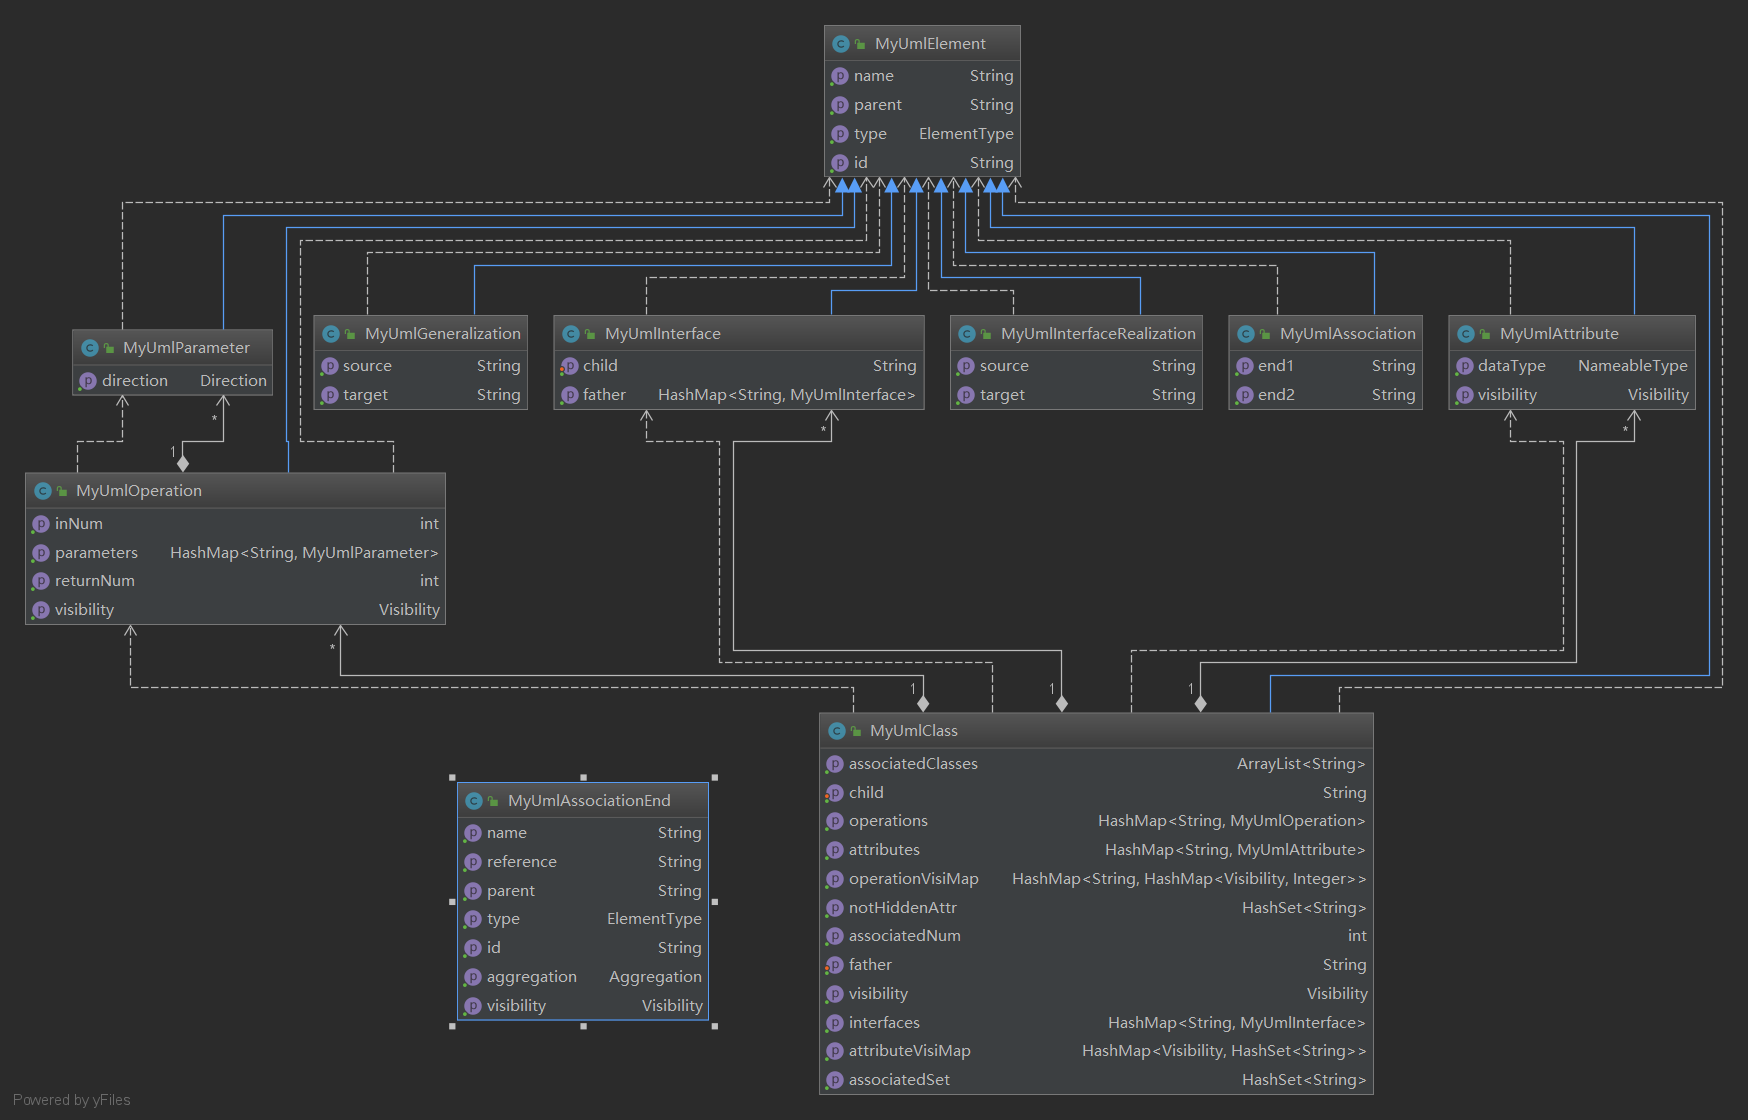Click the class icon of MyUmlAssociationEnd
The image size is (1748, 1120).
point(475,801)
